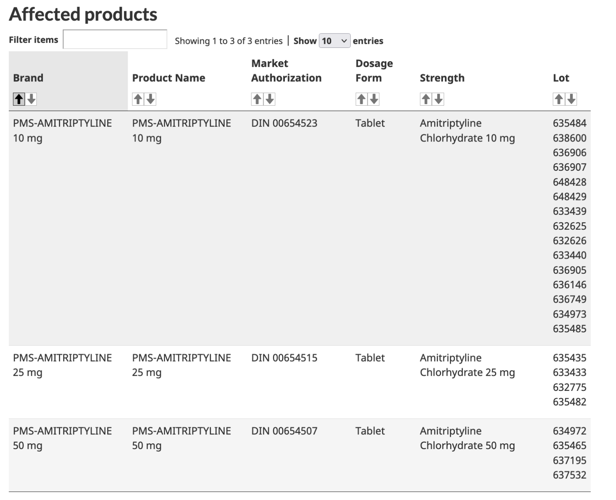This screenshot has height=500, width=616.
Task: Sort Market Authorization descending arrow
Action: click(x=270, y=99)
